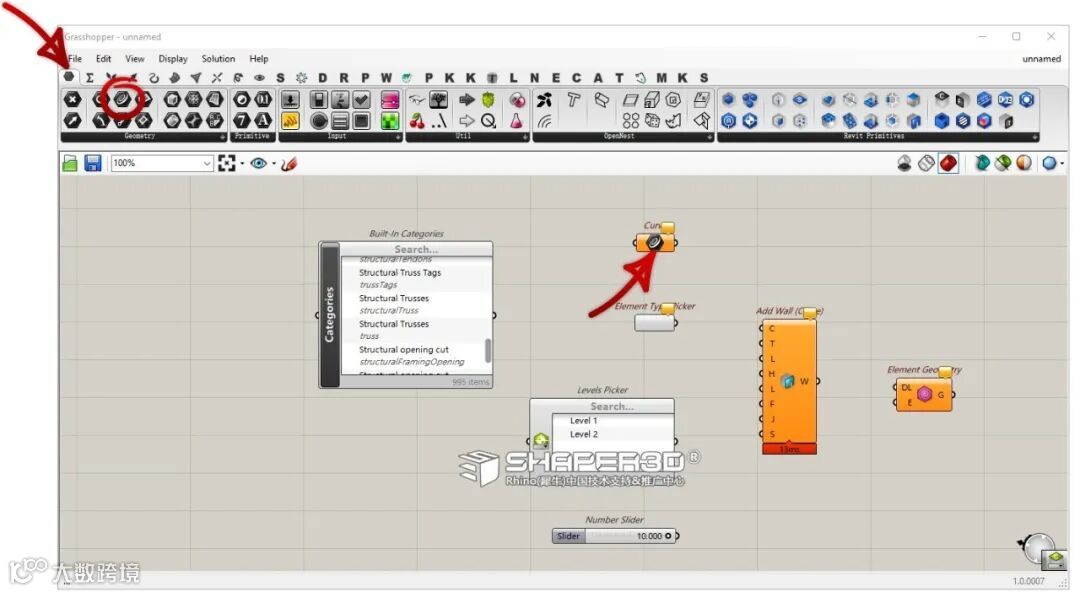Turn off geometry preview
The height and width of the screenshot is (592, 1080).
click(904, 163)
